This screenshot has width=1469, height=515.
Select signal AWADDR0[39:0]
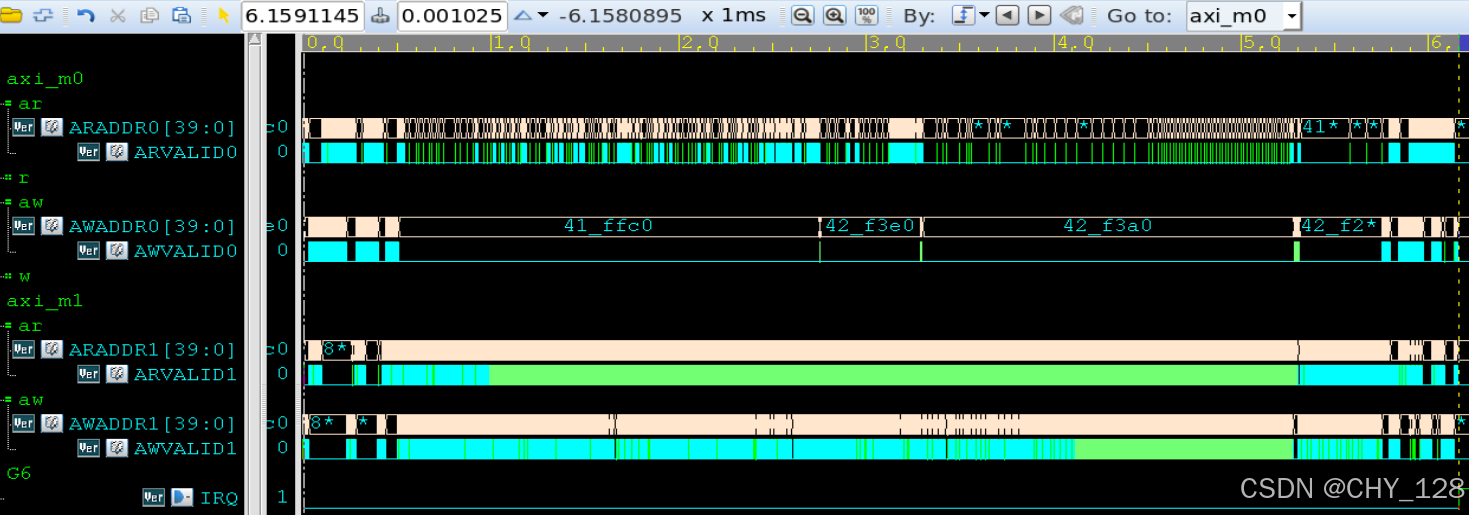[152, 226]
